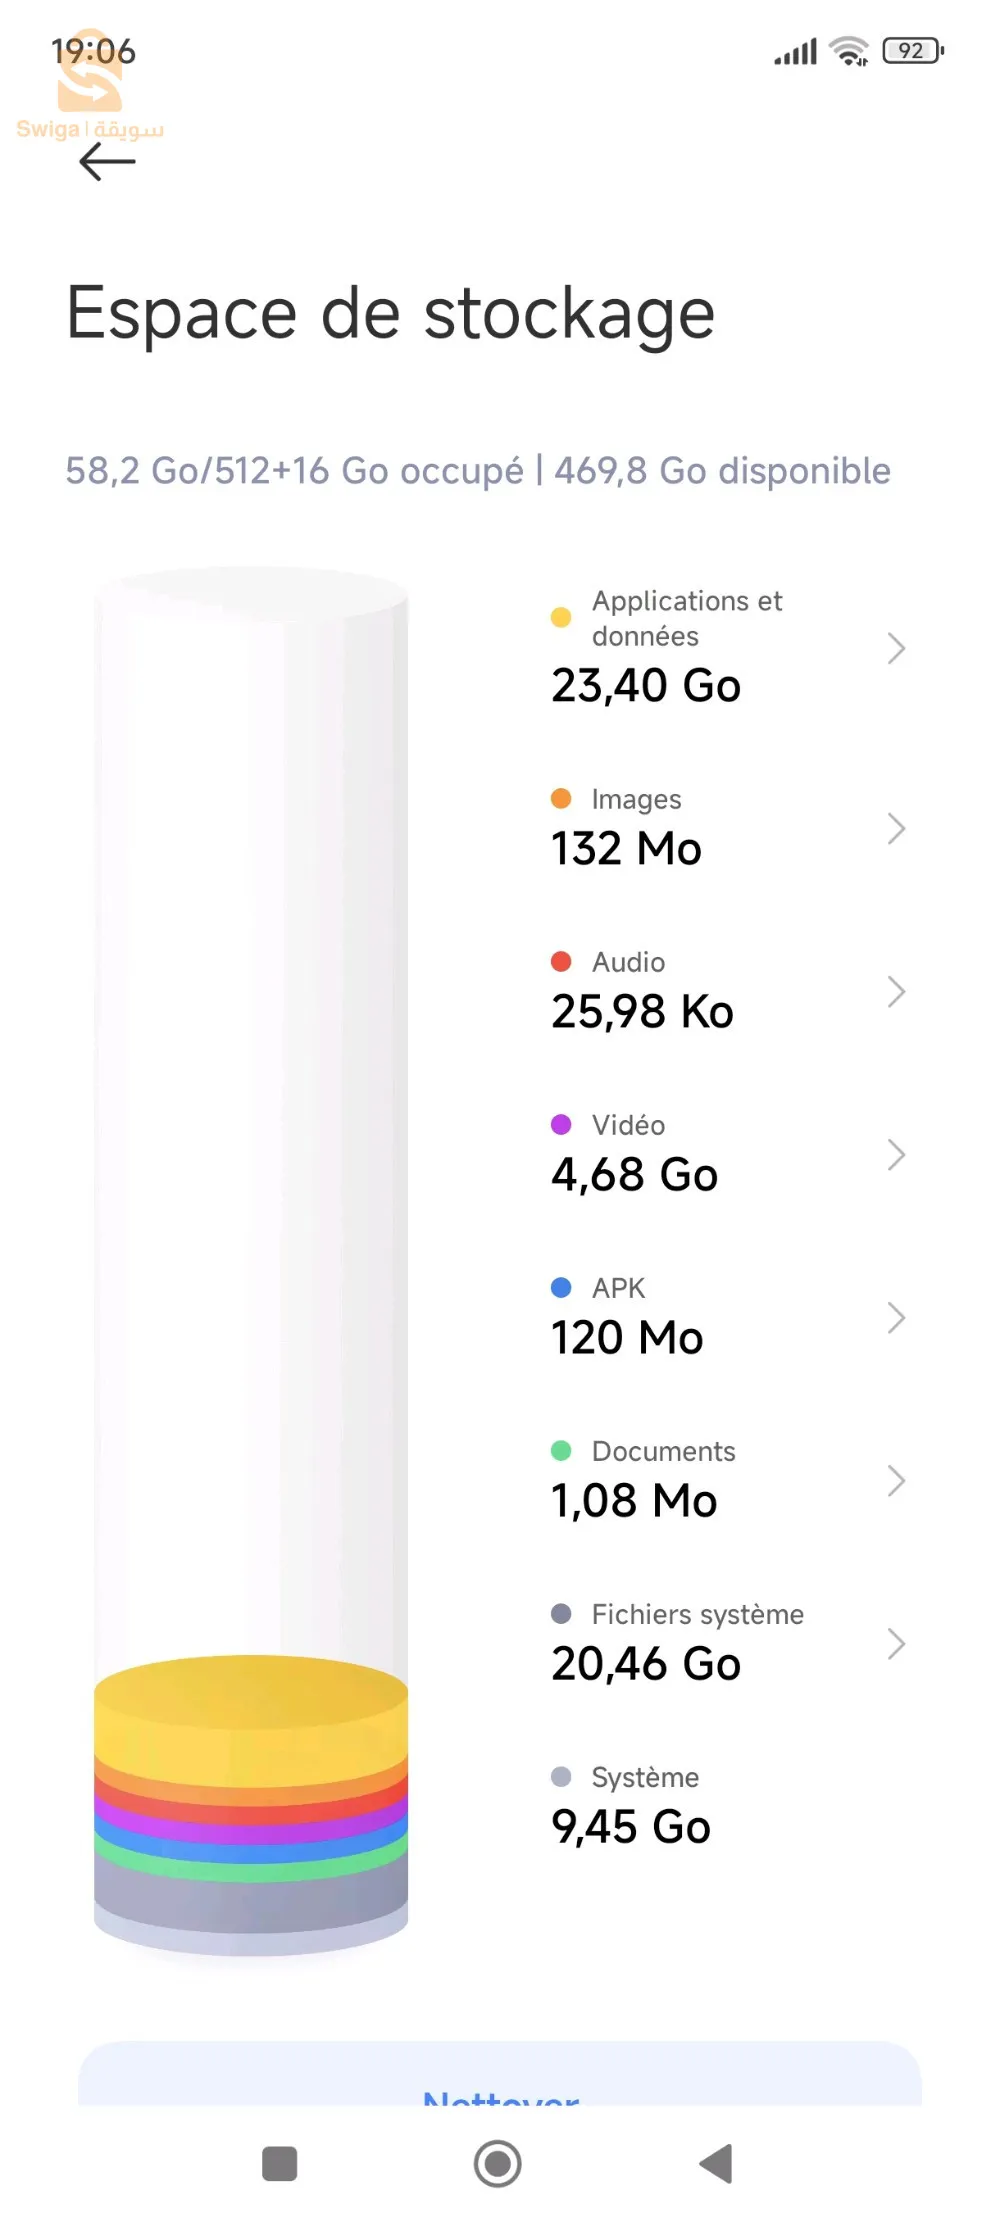Open Images category chevron arrow
Viewport: 1000px width, 2222px height.
pos(896,829)
